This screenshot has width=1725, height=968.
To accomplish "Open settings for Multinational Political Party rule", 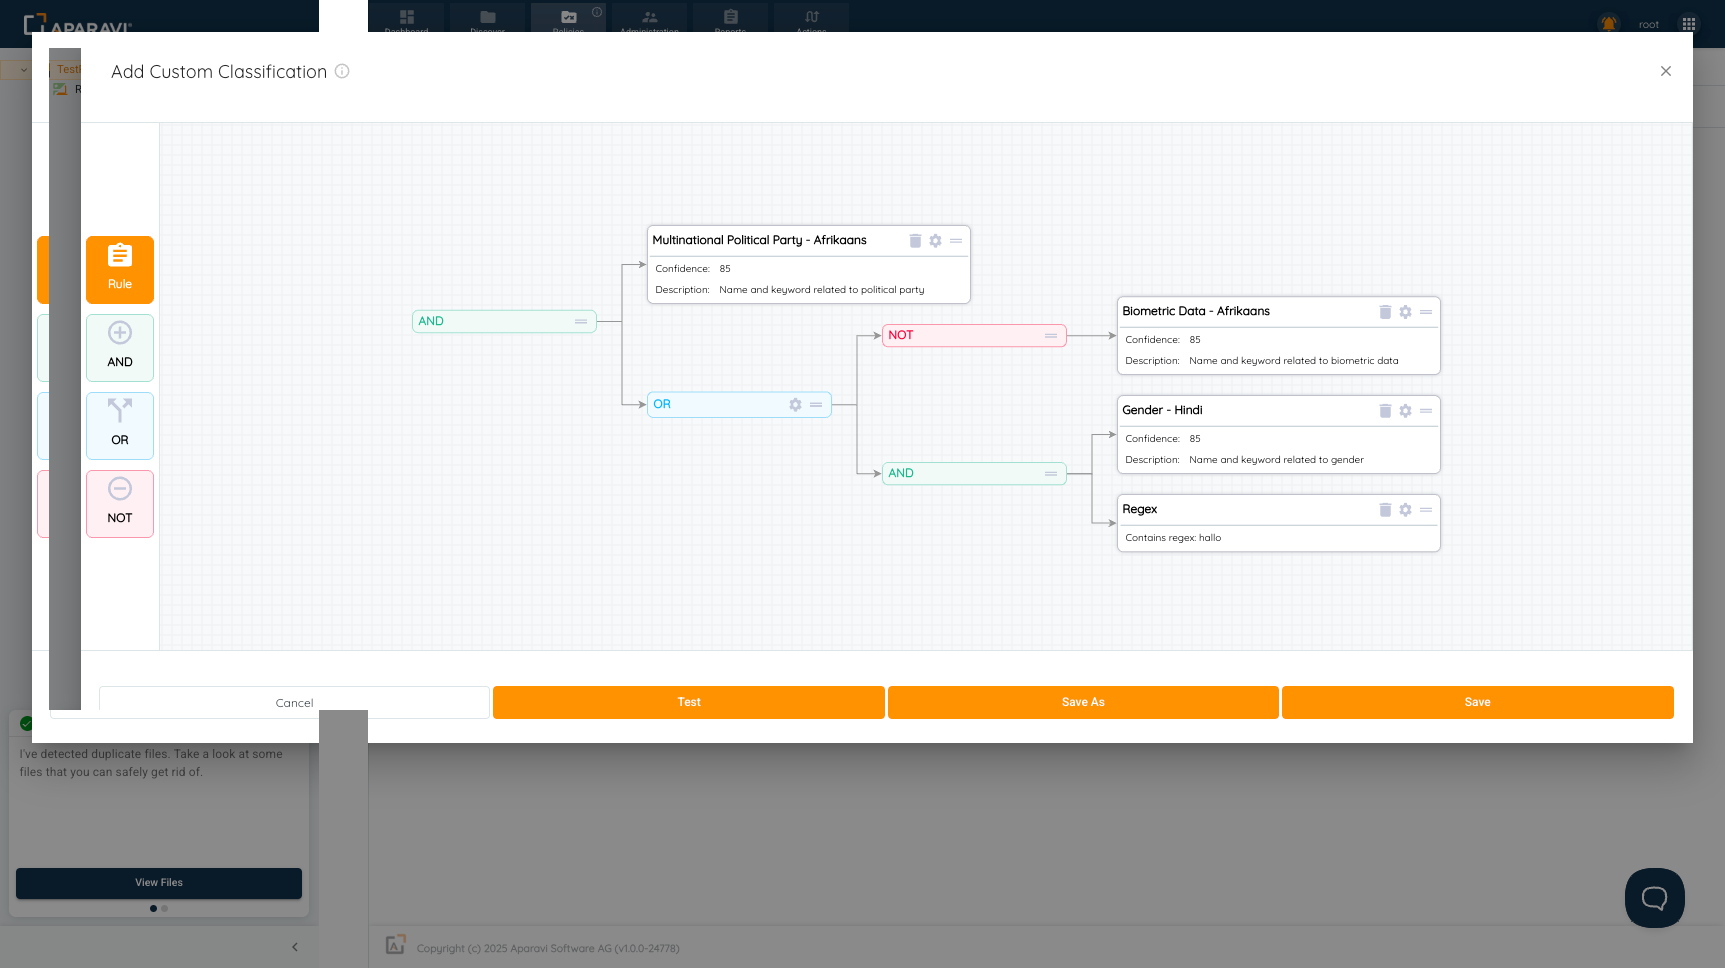I will pos(935,241).
